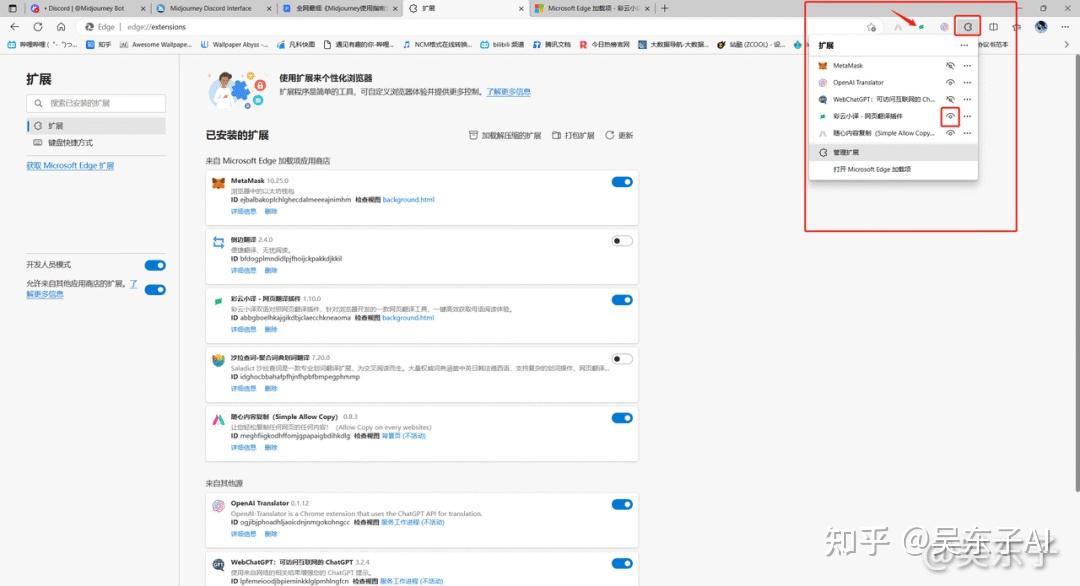Turn off 开发人员模式 (developer mode)

tap(155, 265)
